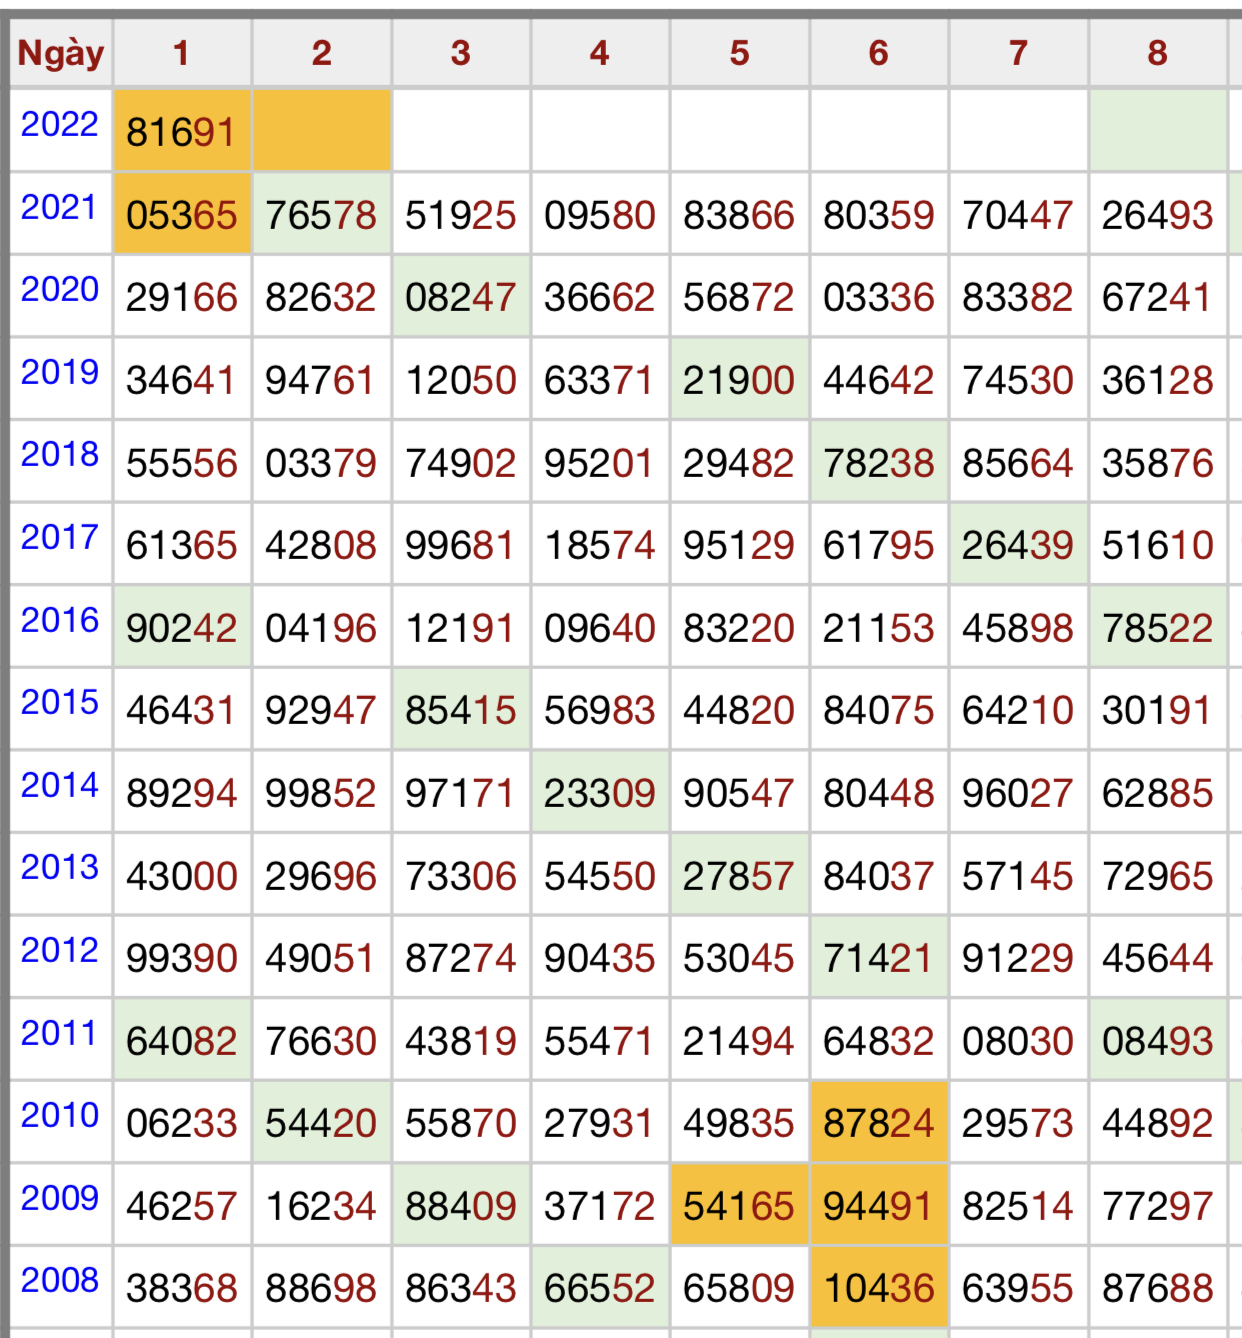Open the 2008 year link

60,1281
